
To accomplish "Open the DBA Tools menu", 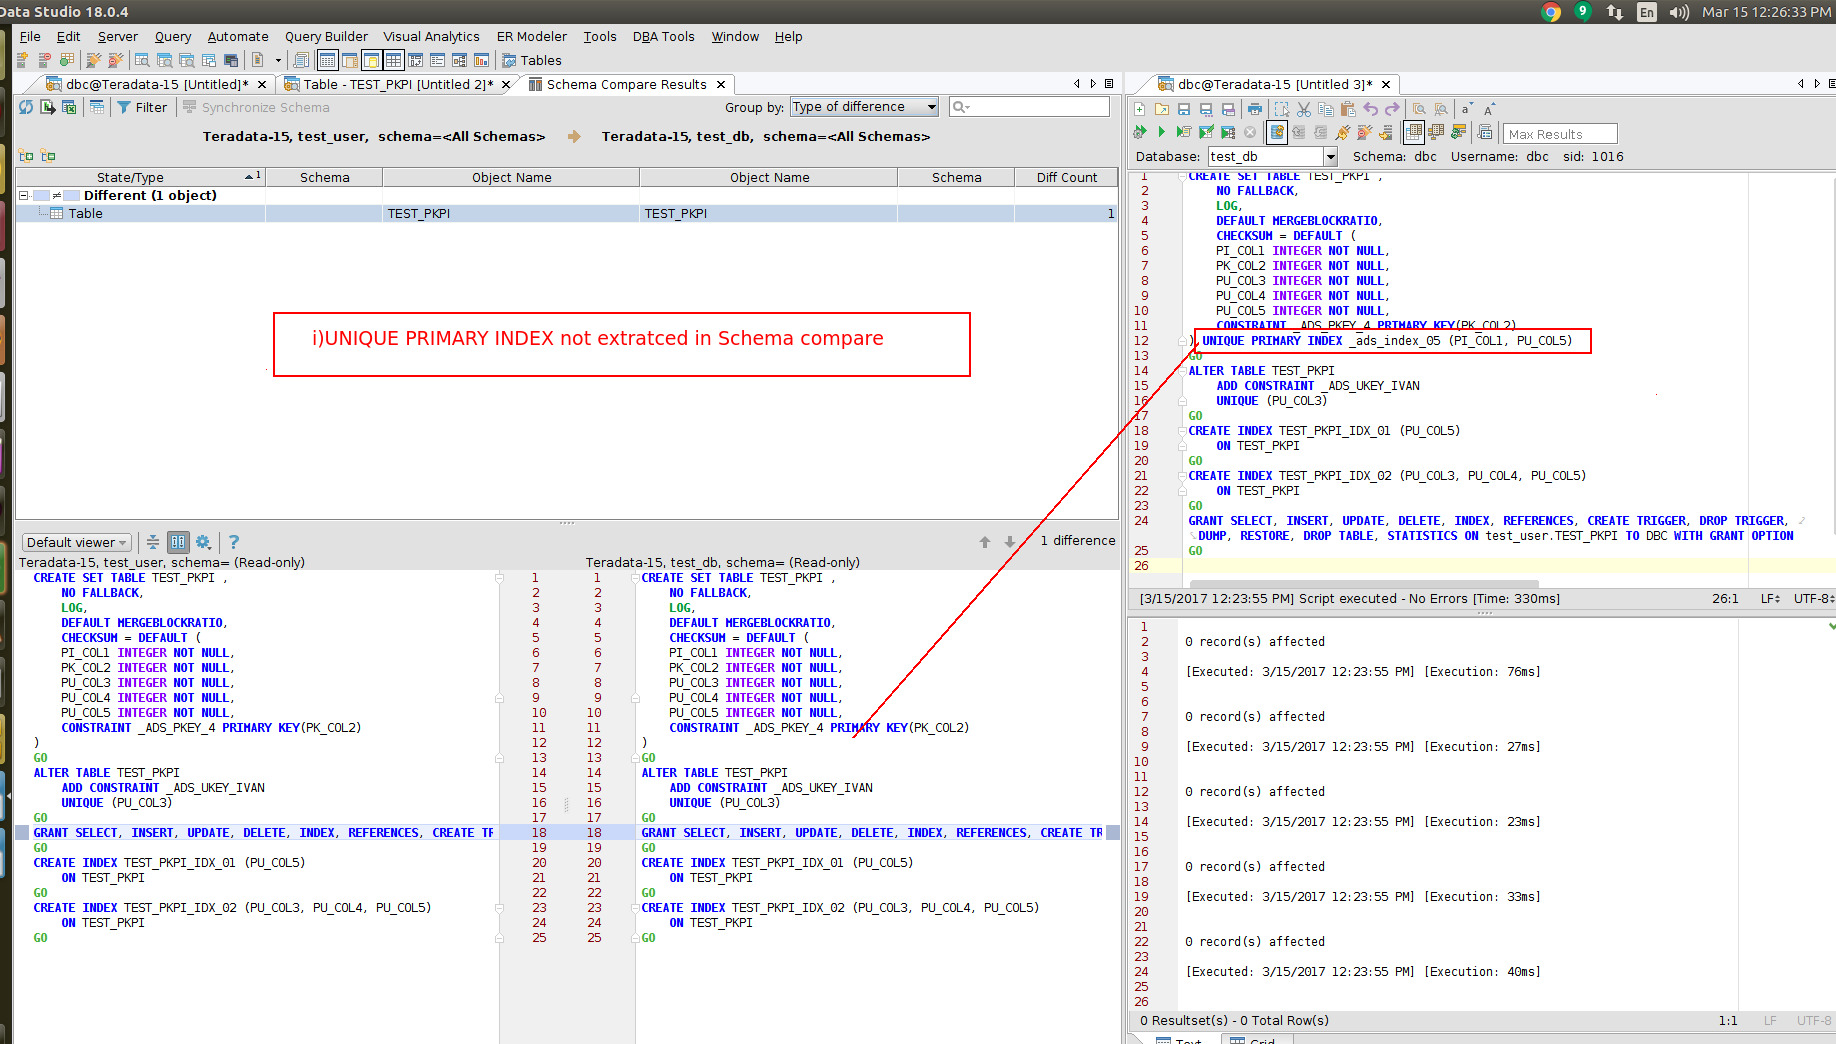I will (x=663, y=36).
